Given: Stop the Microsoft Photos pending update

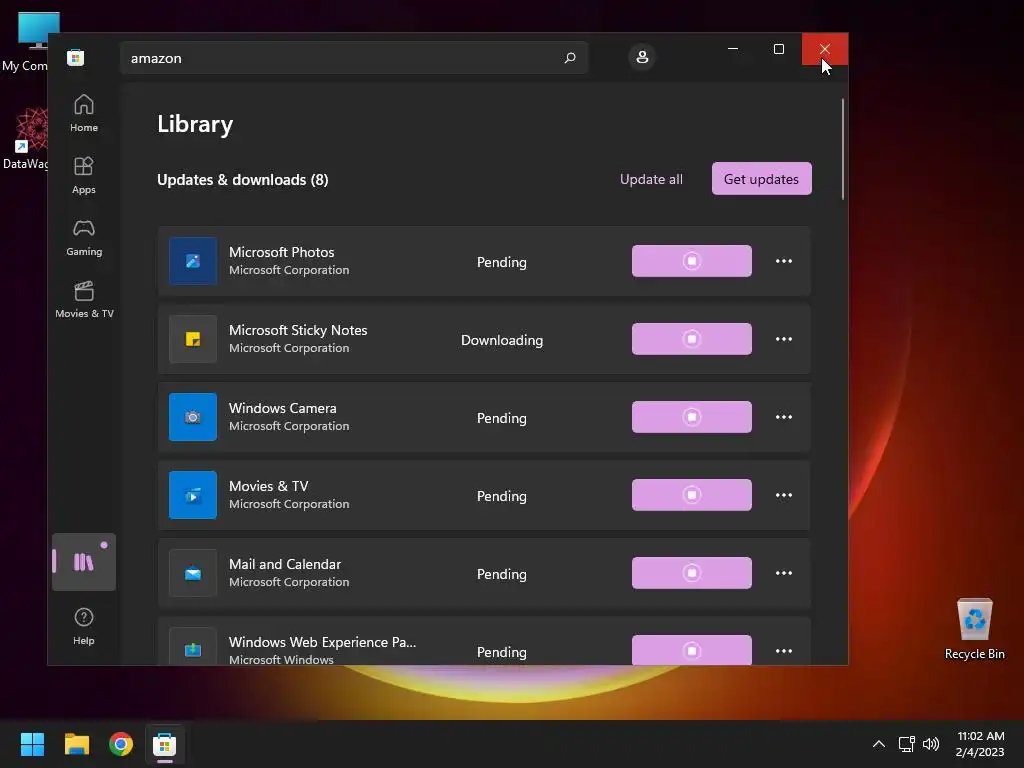Looking at the screenshot, I should 692,261.
